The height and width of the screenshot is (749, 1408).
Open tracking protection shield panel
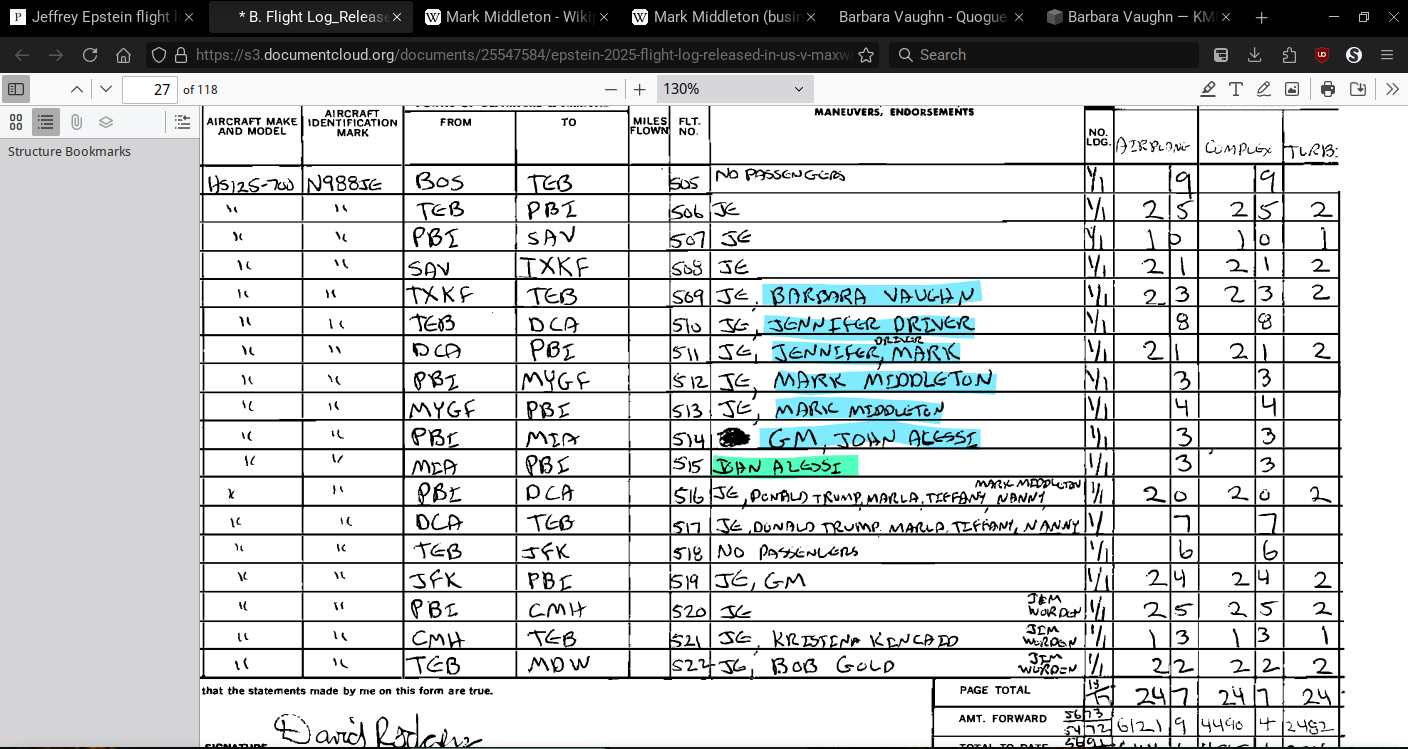159,55
